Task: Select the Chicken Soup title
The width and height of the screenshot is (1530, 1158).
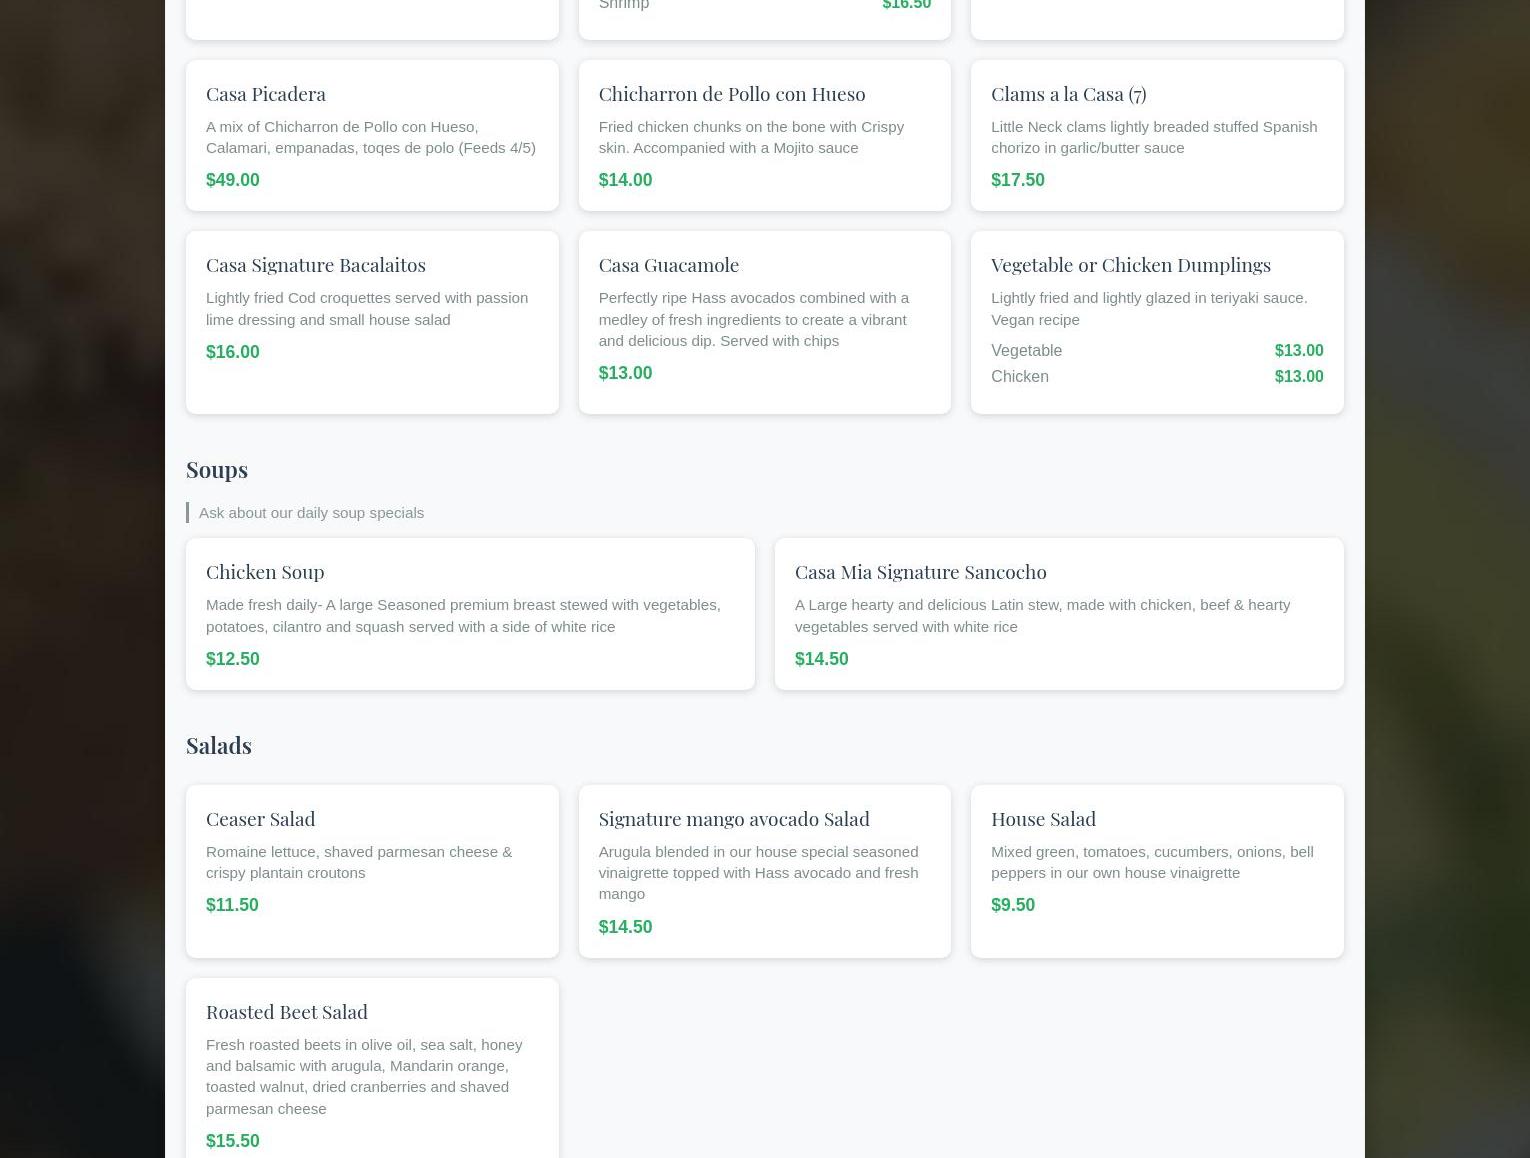Action: tap(265, 571)
